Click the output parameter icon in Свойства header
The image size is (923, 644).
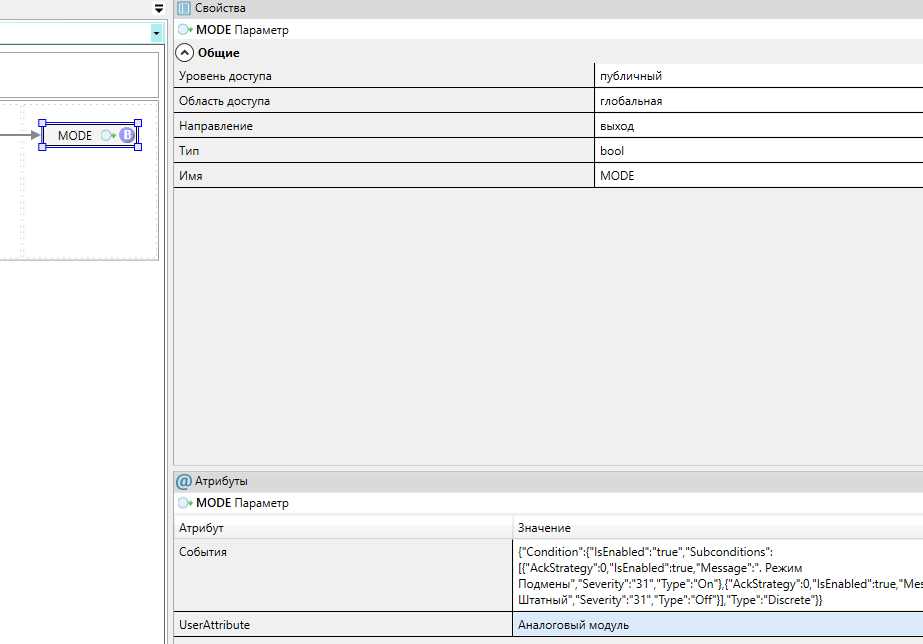point(185,30)
